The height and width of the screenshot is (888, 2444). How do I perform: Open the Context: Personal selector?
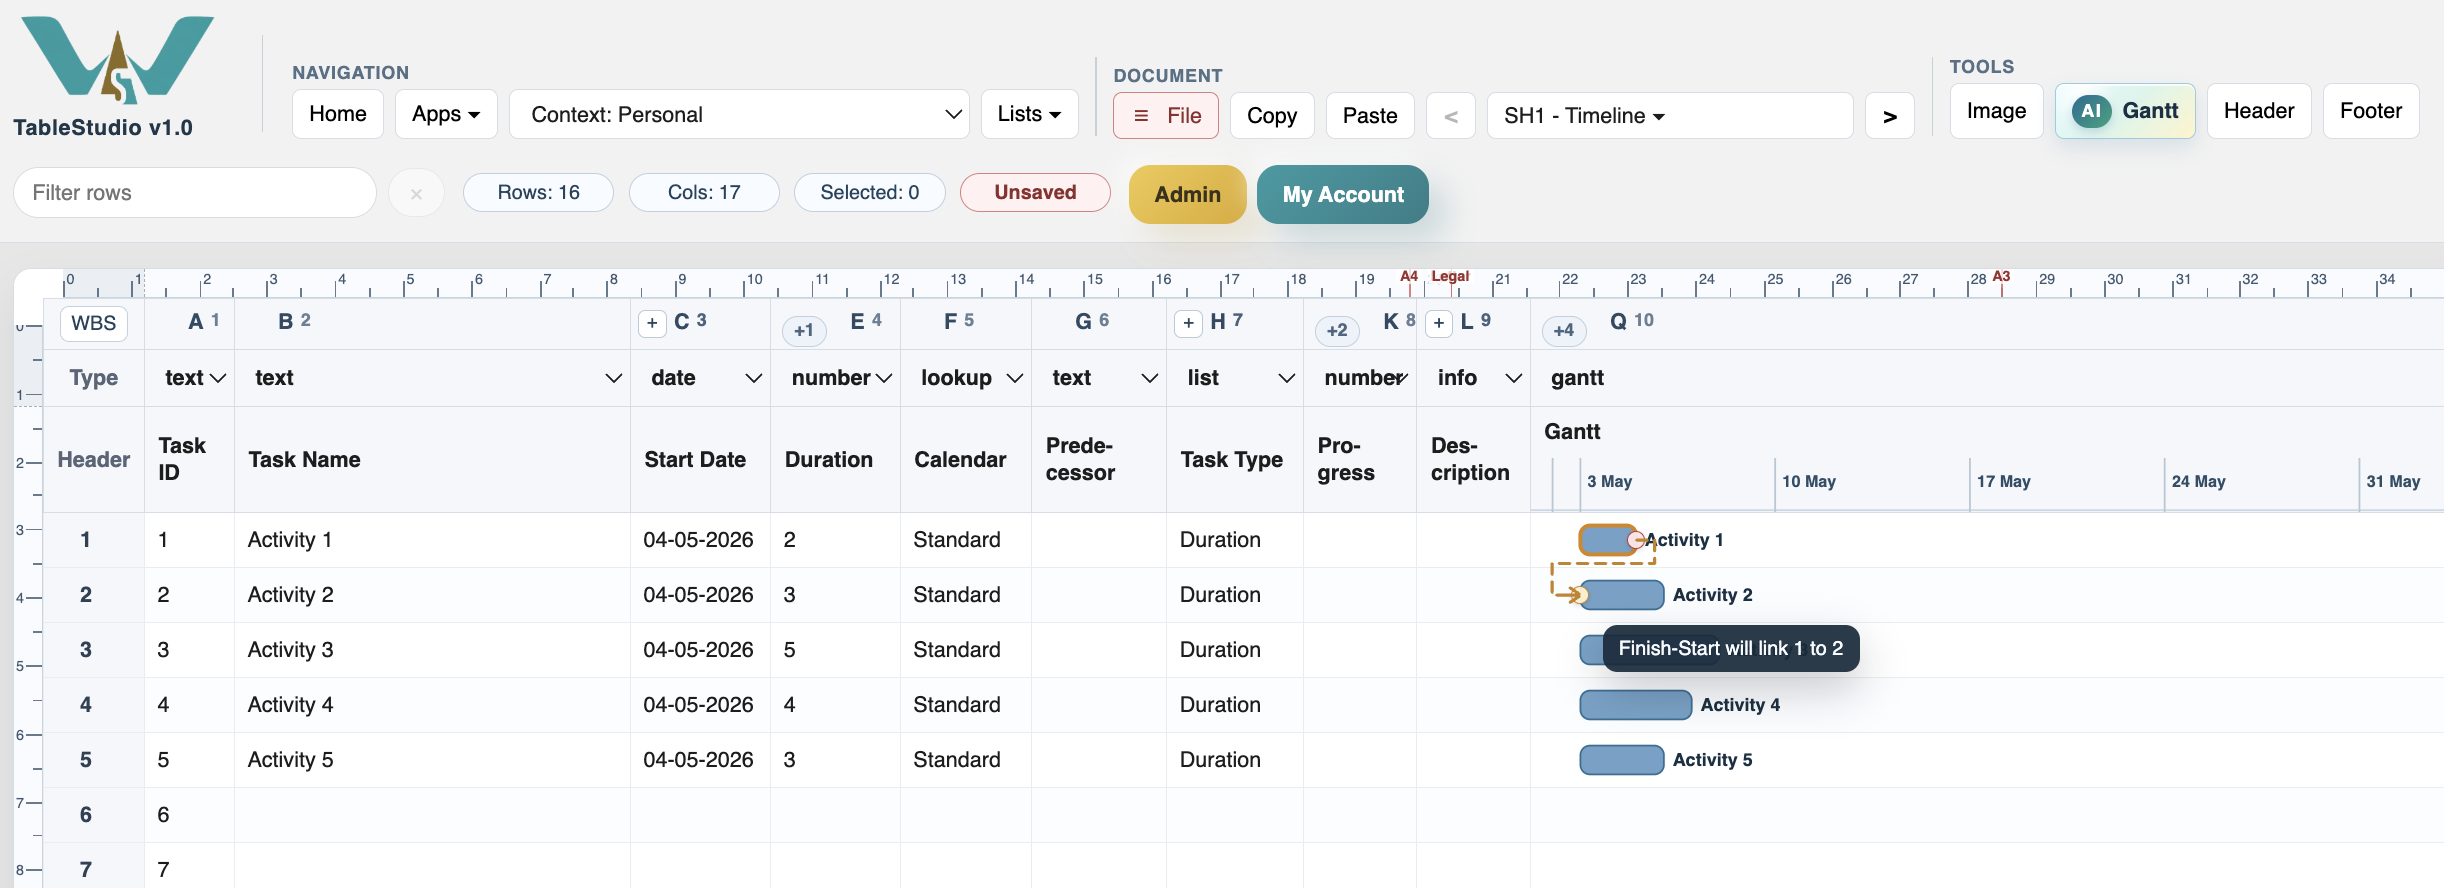[x=739, y=114]
